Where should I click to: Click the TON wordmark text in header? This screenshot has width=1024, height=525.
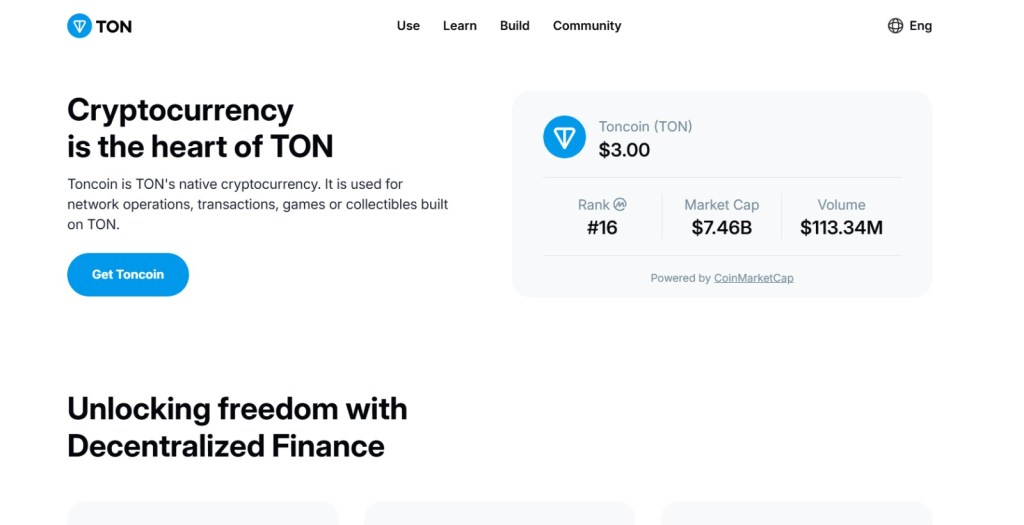point(114,27)
